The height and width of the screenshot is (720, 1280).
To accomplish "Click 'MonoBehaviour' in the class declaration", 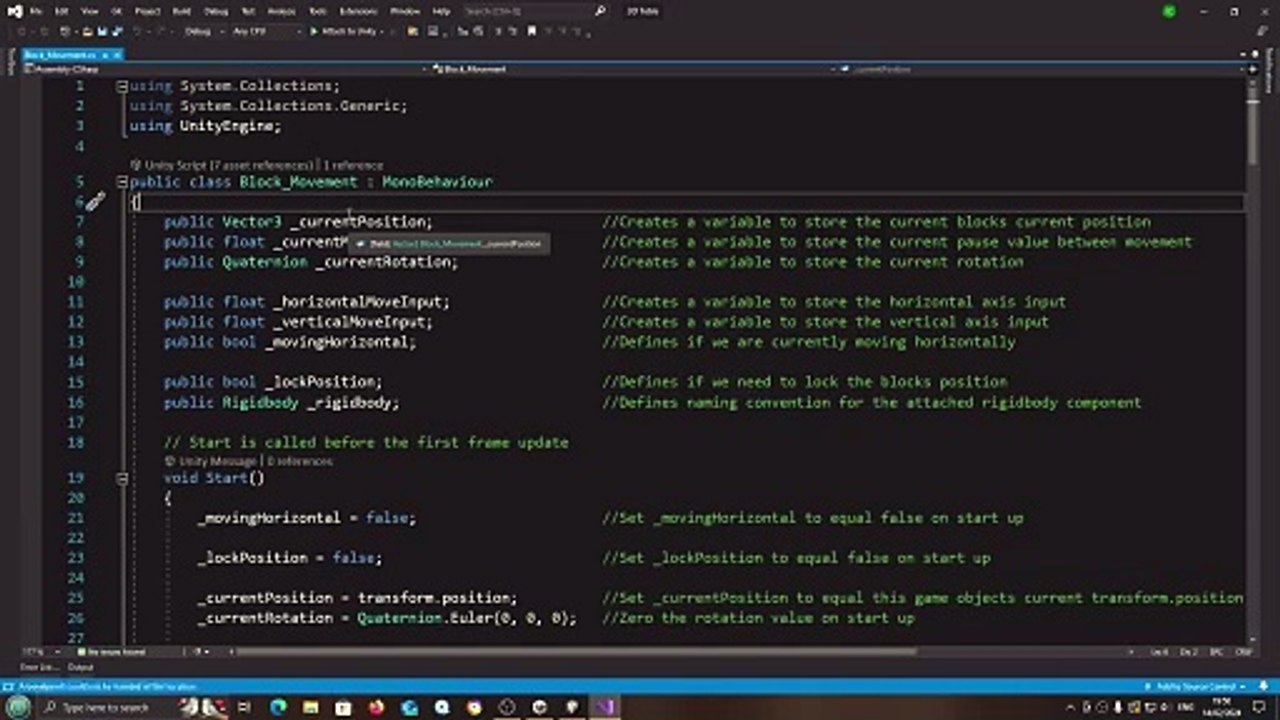I will (x=437, y=182).
